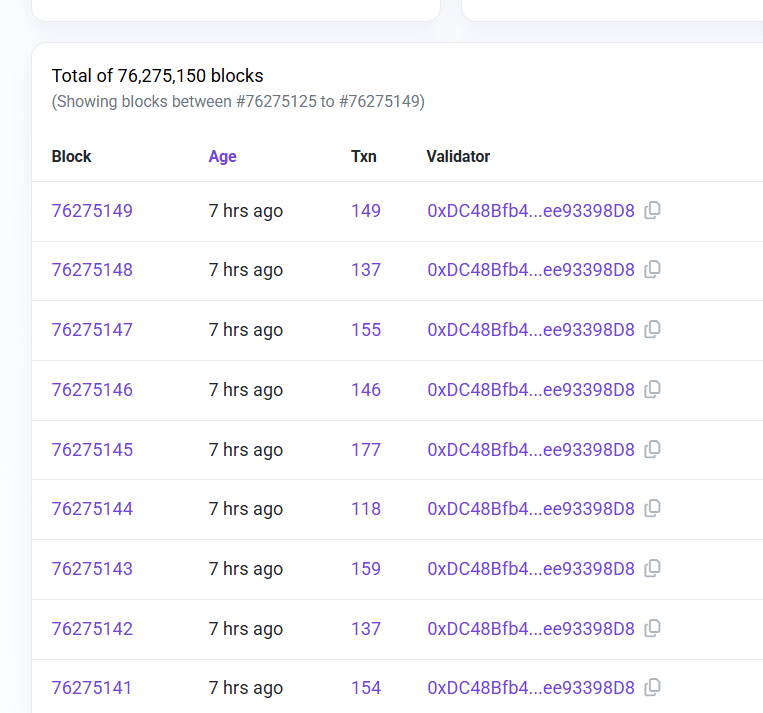Open block 76275149 details
This screenshot has width=763, height=713.
pos(92,211)
